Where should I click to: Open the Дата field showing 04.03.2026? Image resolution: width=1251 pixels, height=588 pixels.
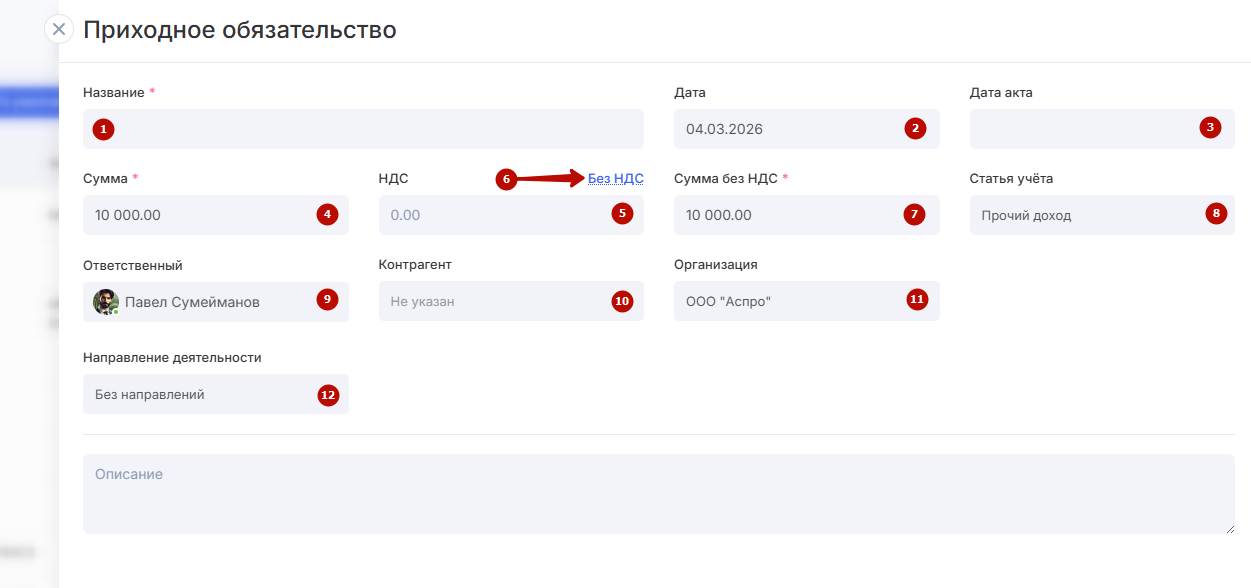790,129
